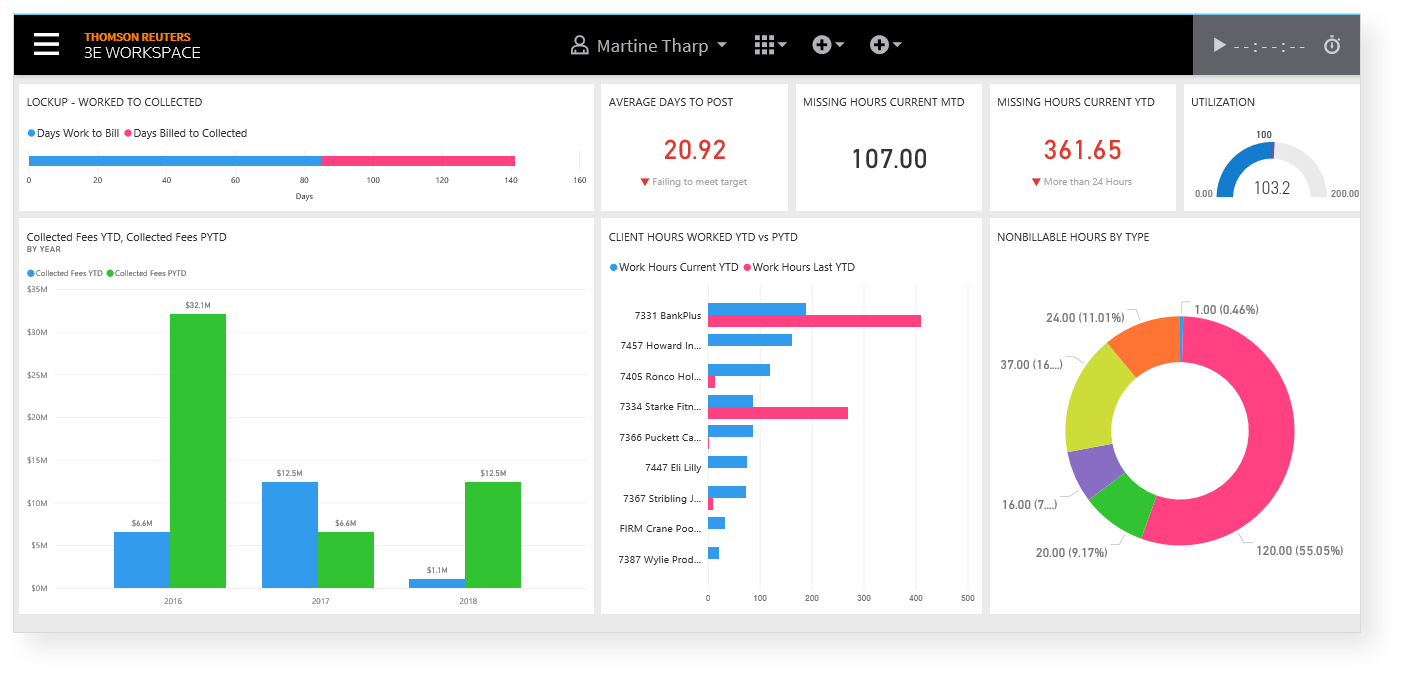The height and width of the screenshot is (674, 1402).
Task: Open the hamburger navigation menu
Action: click(46, 45)
